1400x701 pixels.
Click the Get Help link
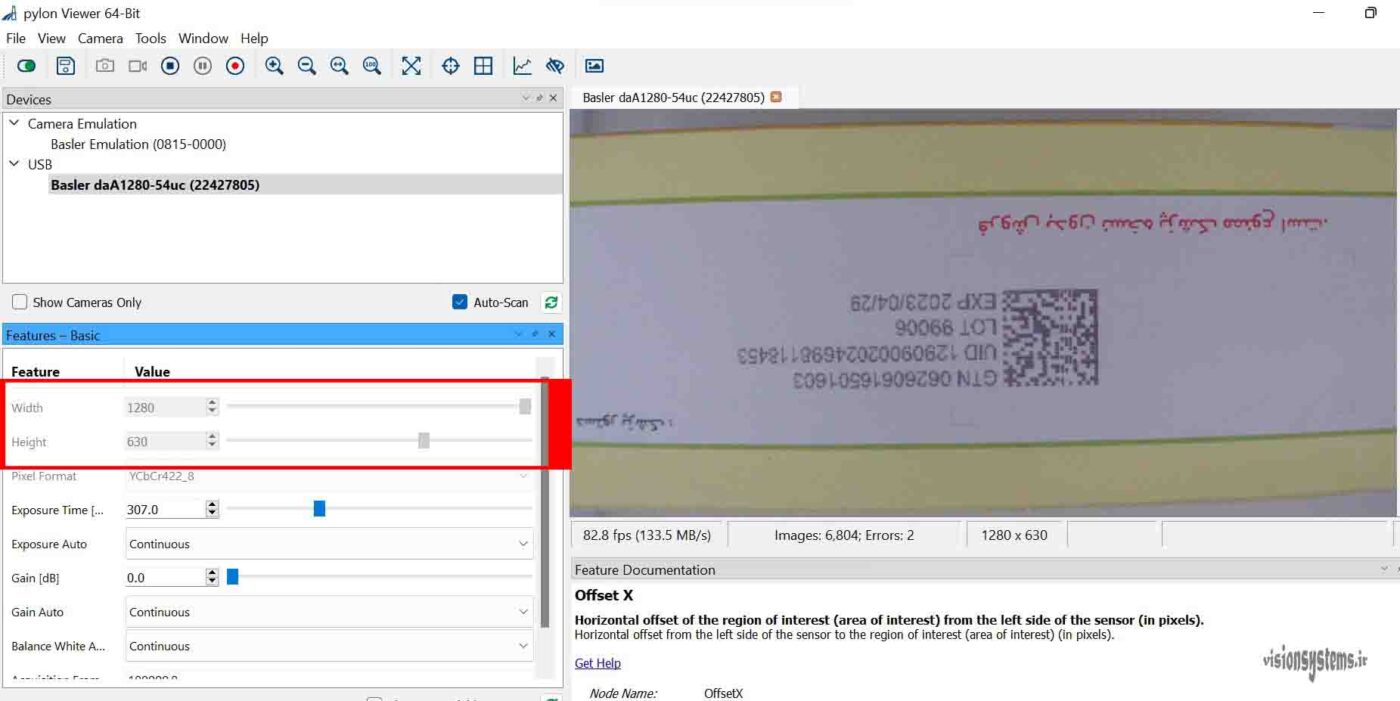(597, 663)
